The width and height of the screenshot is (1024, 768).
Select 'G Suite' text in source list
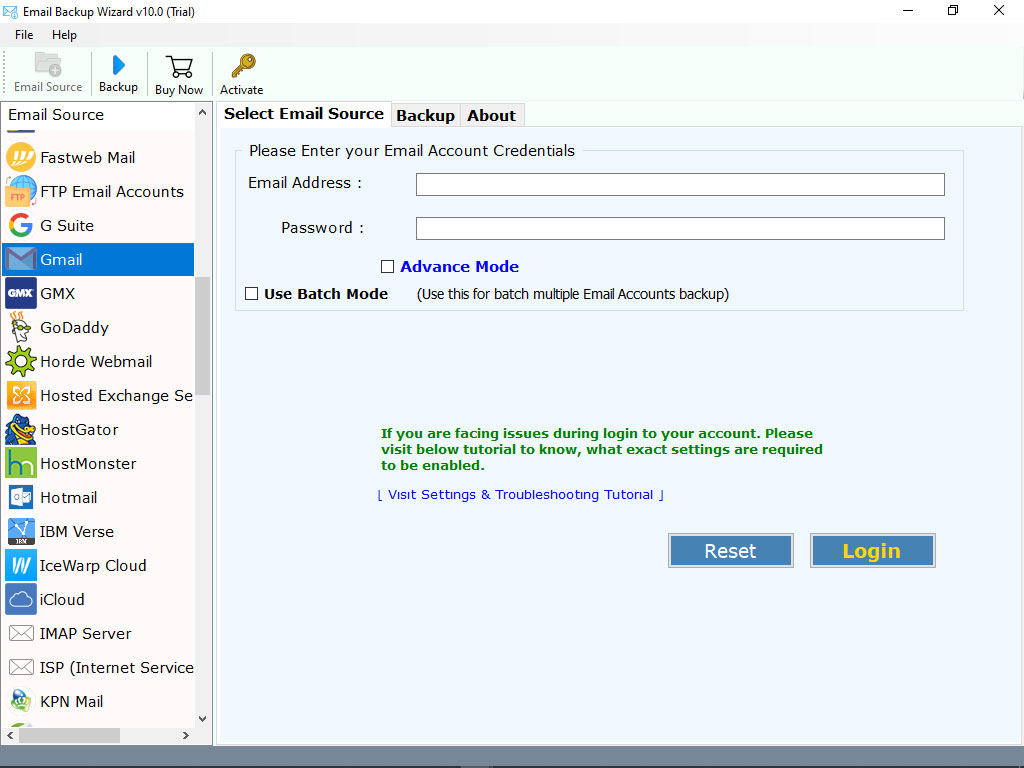click(67, 225)
